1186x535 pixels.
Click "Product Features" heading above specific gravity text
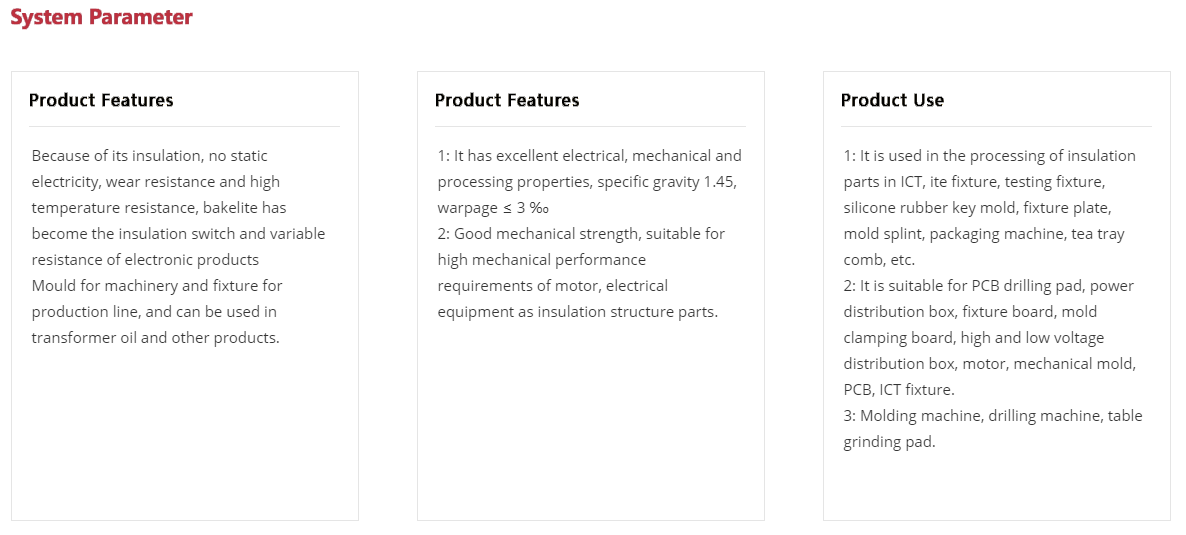[507, 100]
